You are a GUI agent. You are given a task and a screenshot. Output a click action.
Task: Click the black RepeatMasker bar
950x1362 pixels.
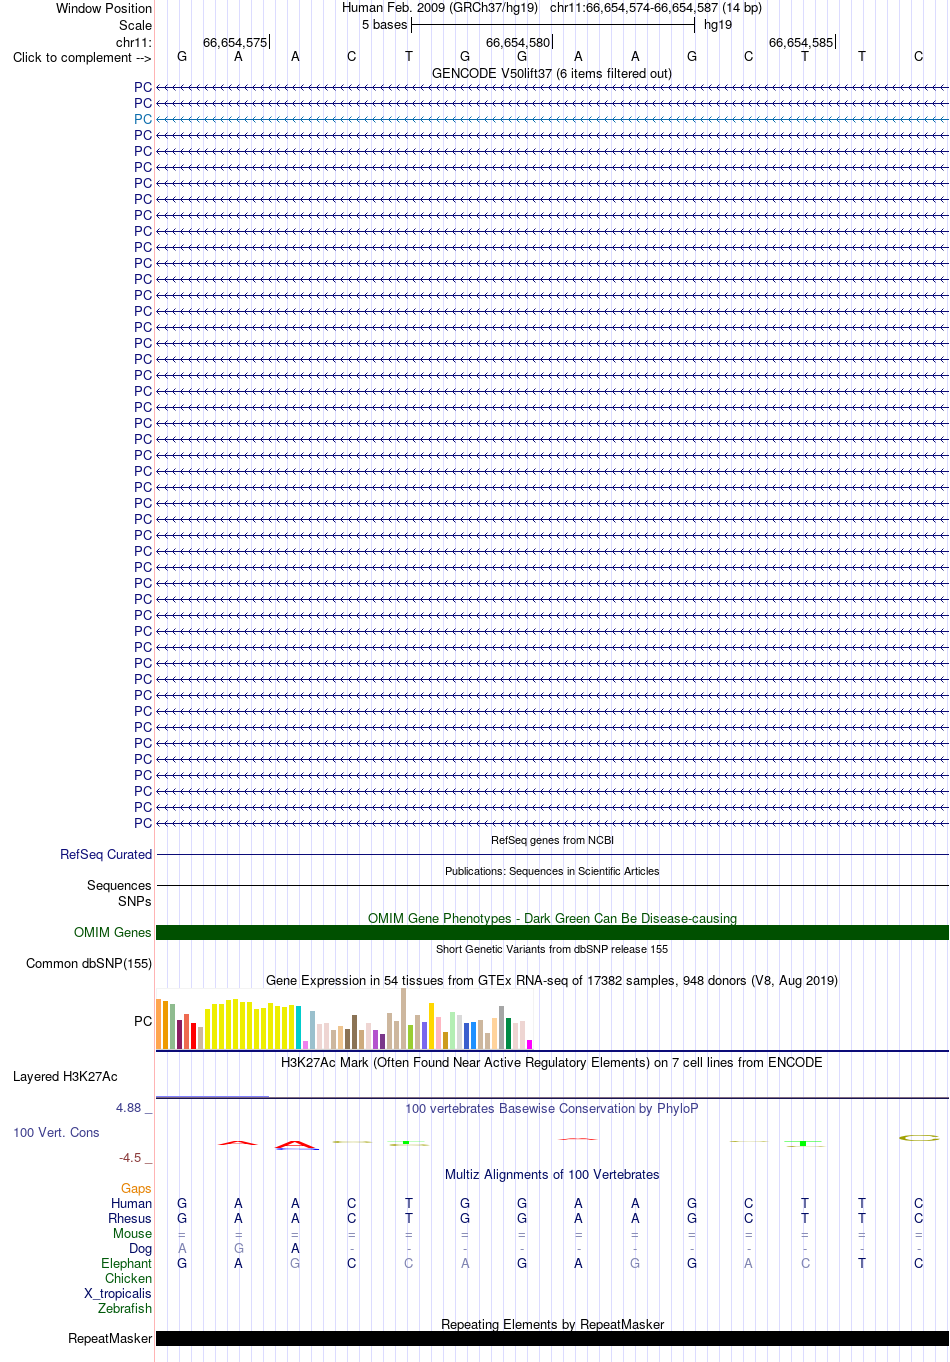[x=552, y=1338]
